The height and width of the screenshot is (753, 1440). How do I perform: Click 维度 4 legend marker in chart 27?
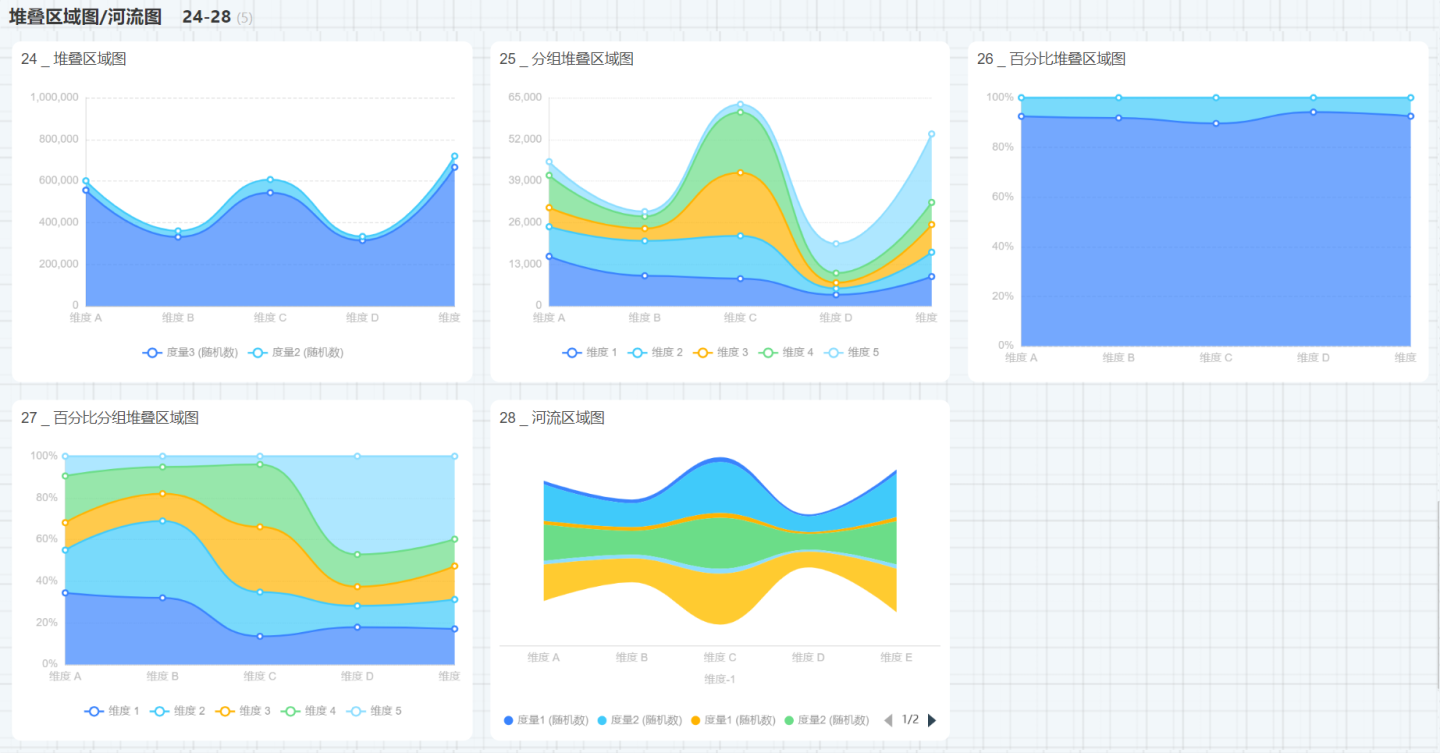click(291, 711)
